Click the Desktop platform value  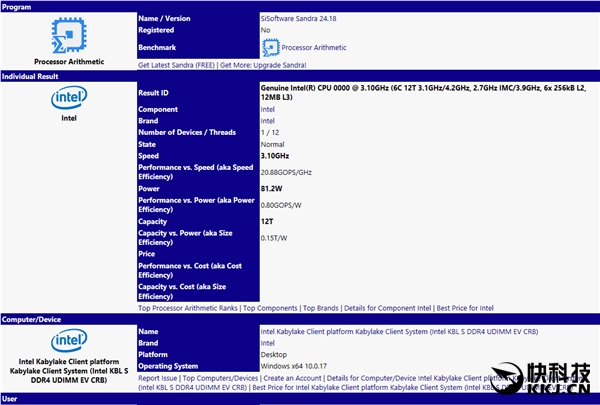274,354
